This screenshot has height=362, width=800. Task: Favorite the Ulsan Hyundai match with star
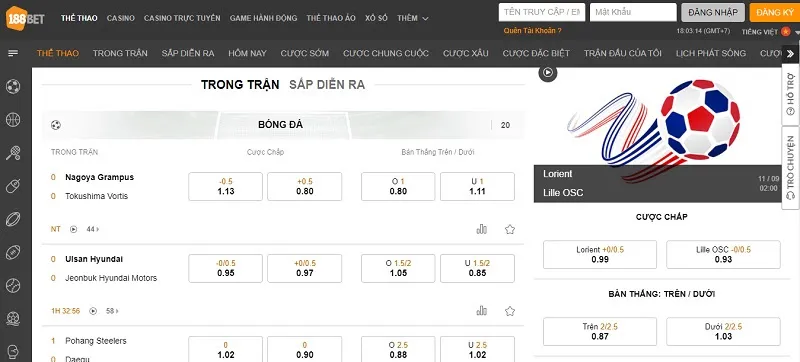[510, 311]
